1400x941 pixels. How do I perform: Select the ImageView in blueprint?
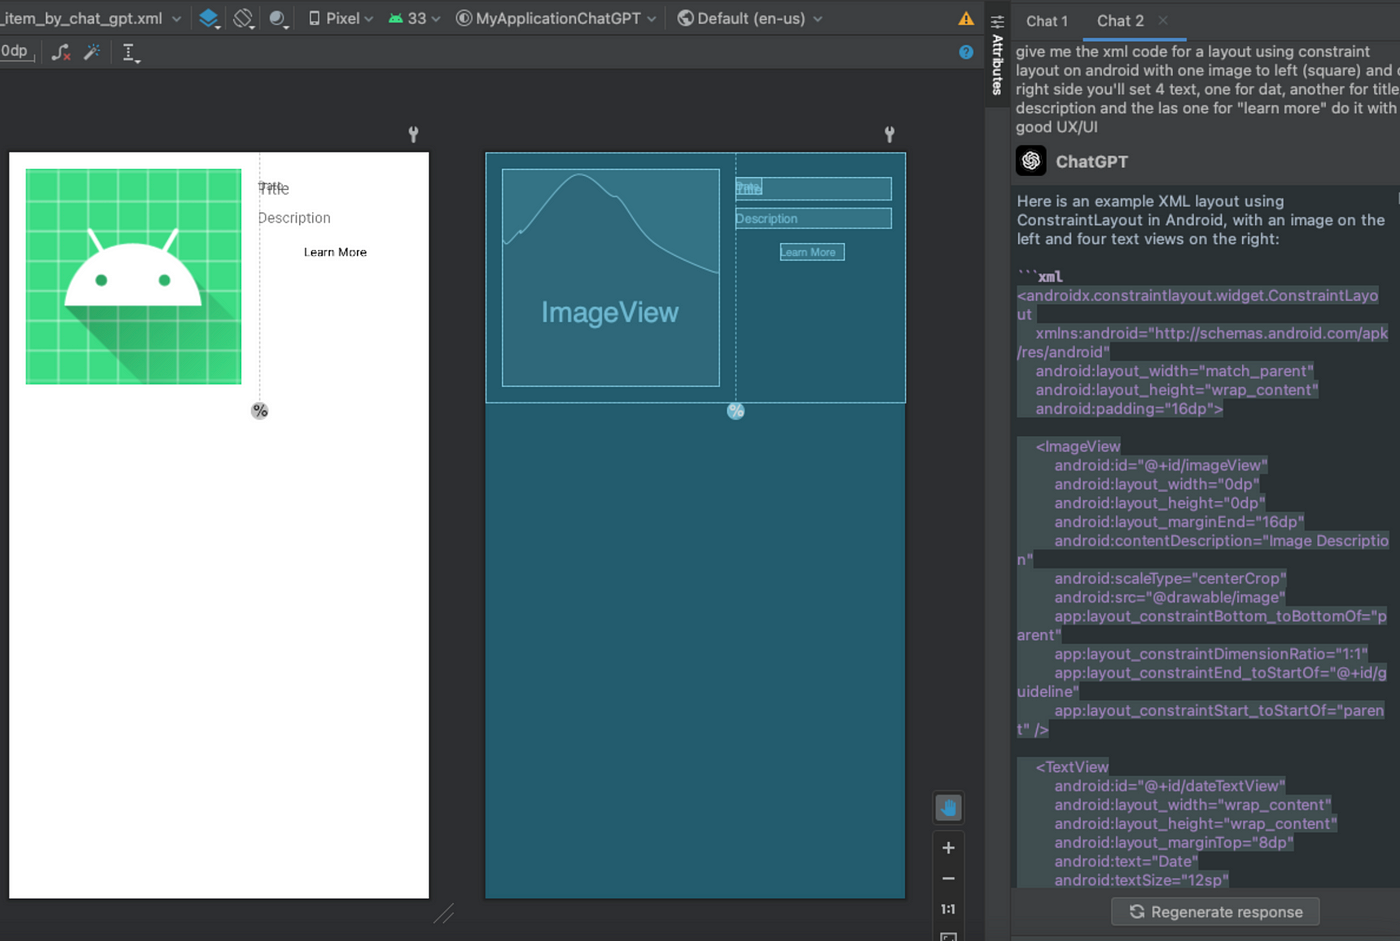(x=610, y=278)
